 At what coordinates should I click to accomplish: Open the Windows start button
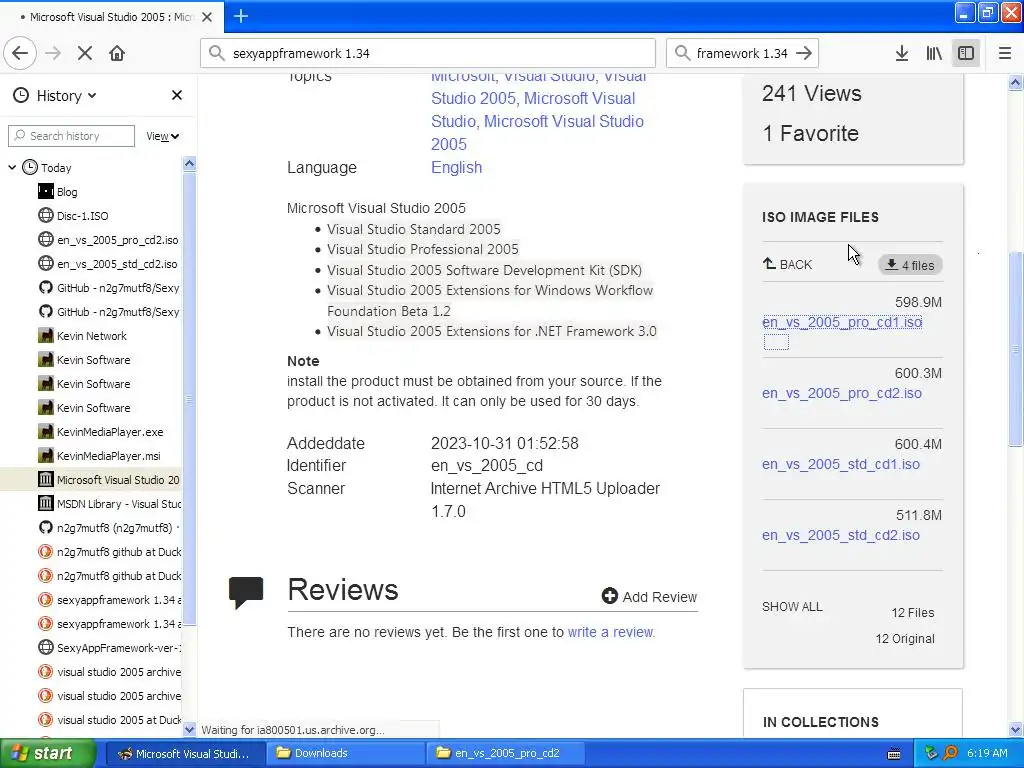(x=48, y=753)
